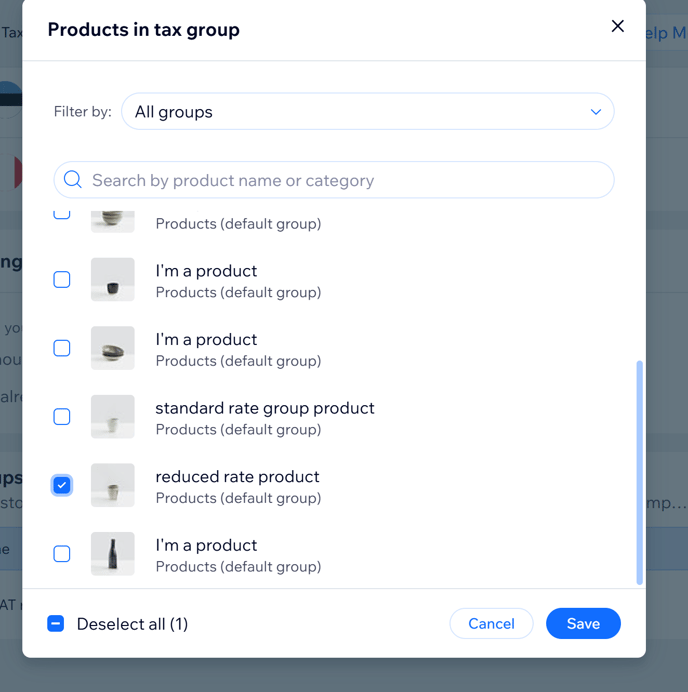Screen dimensions: 688x692
Task: Click the product list vertical scrollbar
Action: (639, 473)
